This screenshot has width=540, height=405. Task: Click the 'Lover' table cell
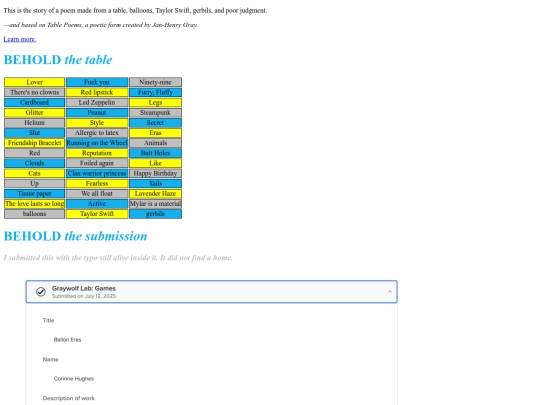point(34,82)
